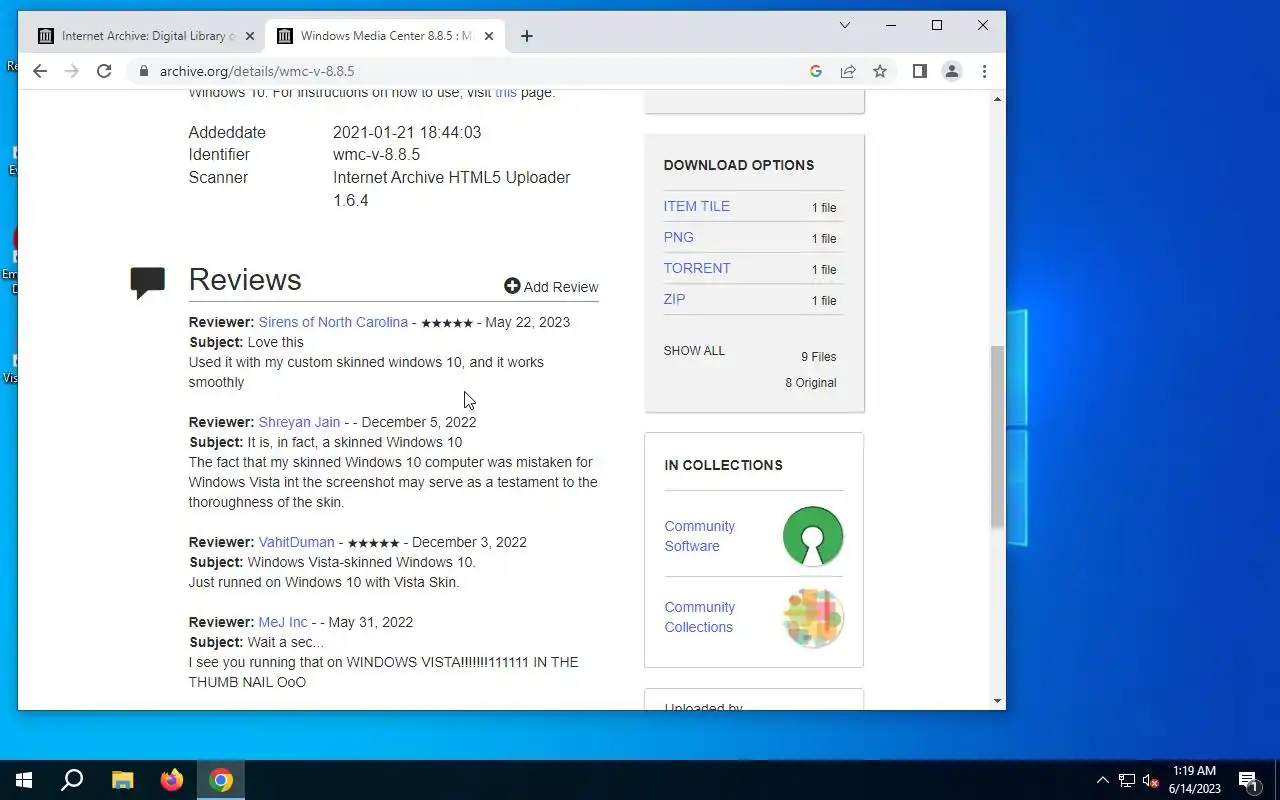Click the Chrome taskbar icon
Screen dimensions: 1280x800
(x=221, y=780)
